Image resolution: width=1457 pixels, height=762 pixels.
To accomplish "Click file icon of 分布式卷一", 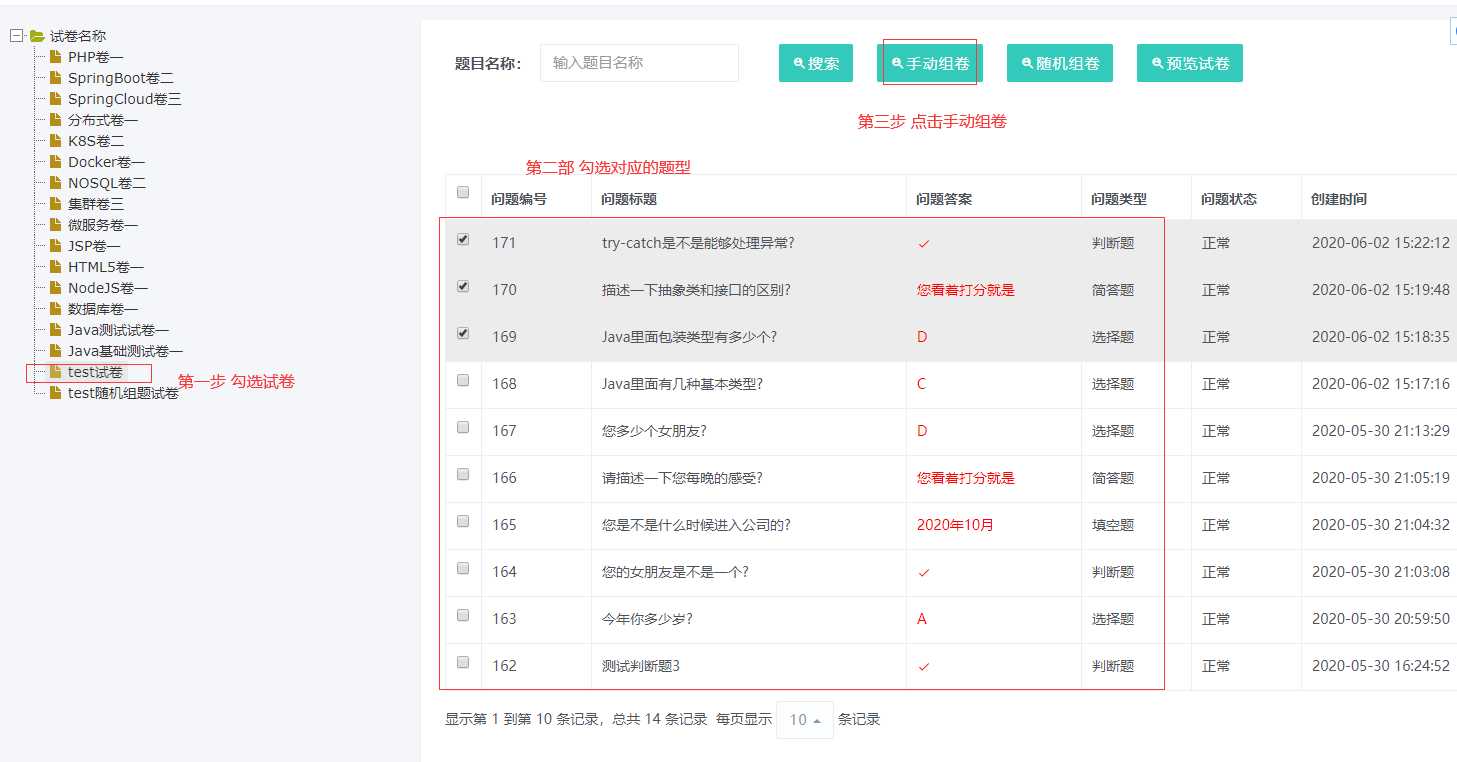I will [x=56, y=120].
